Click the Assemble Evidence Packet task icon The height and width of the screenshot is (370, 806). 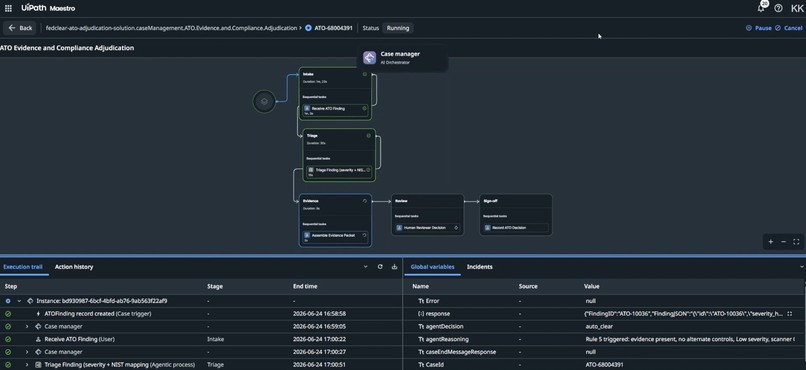pos(307,235)
